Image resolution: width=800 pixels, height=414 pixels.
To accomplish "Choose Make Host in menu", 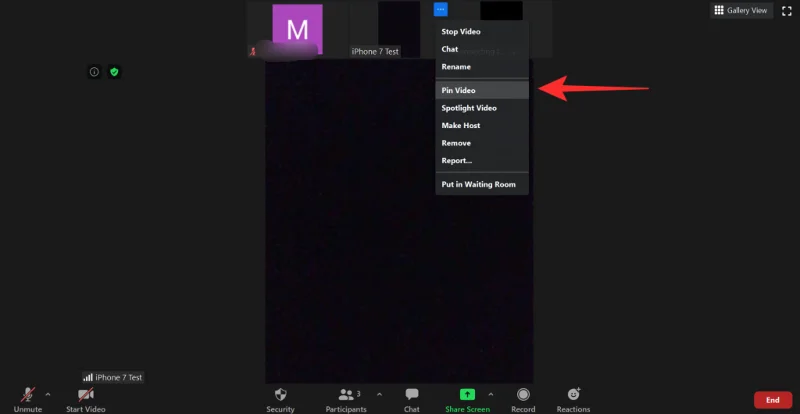I will (482, 125).
